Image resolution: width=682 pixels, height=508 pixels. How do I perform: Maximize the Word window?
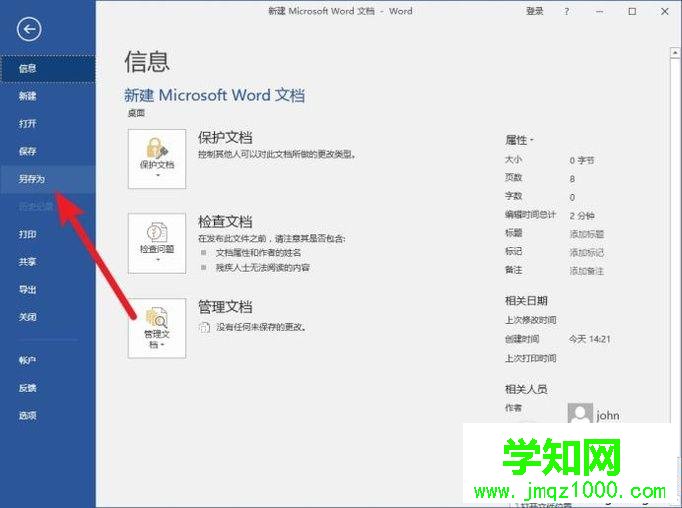click(x=632, y=12)
